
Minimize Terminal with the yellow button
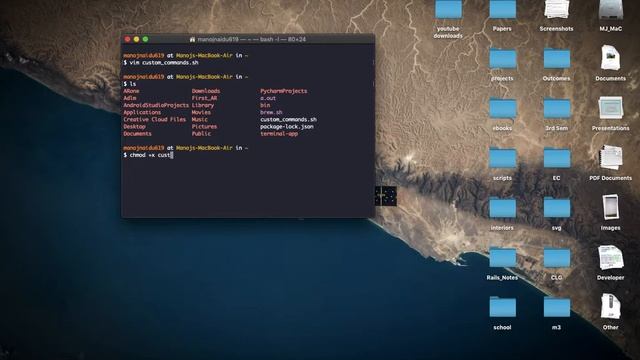136,40
